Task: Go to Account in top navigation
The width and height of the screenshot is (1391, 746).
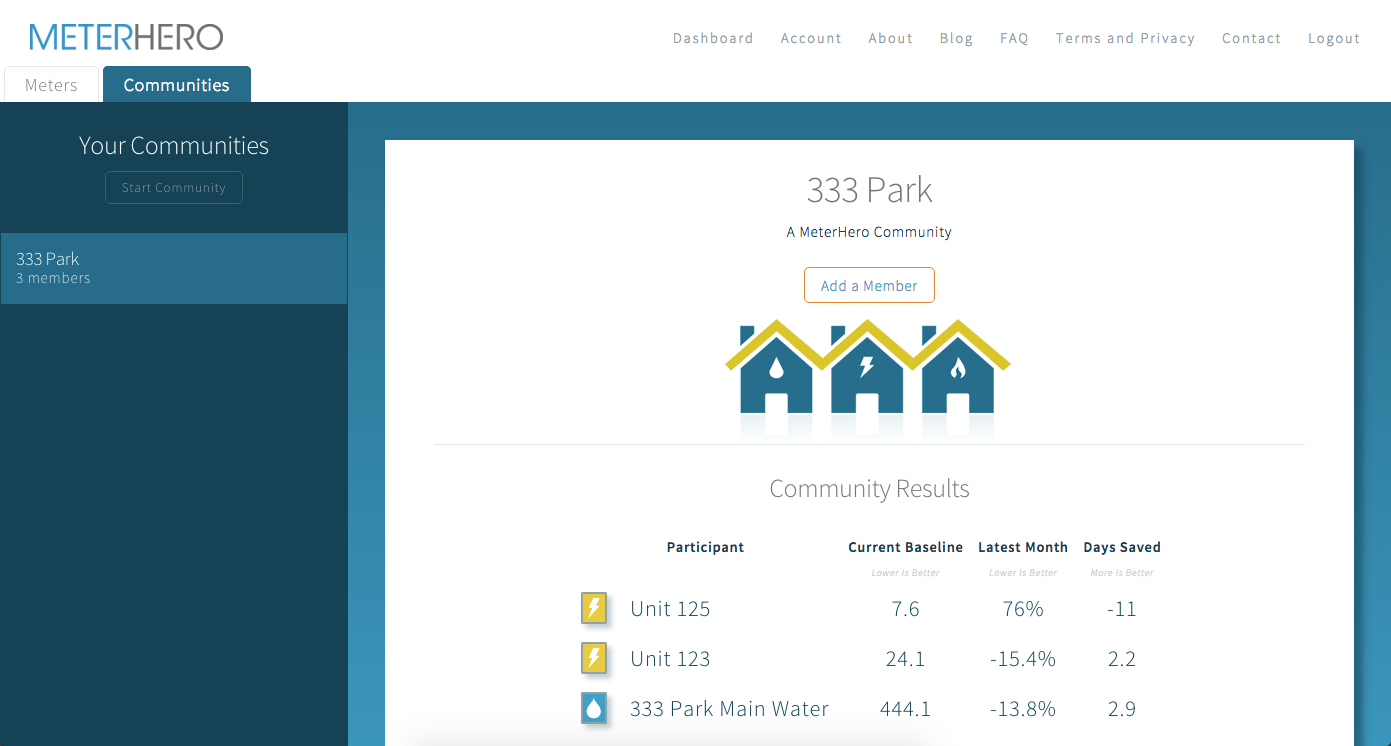Action: 811,38
